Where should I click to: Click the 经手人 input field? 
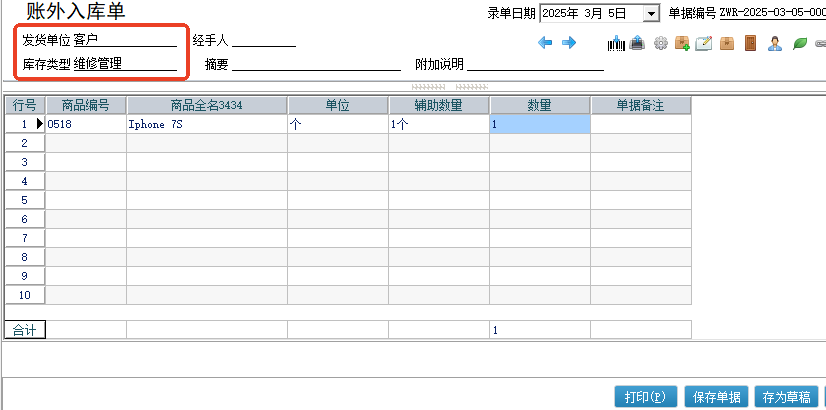(x=264, y=40)
